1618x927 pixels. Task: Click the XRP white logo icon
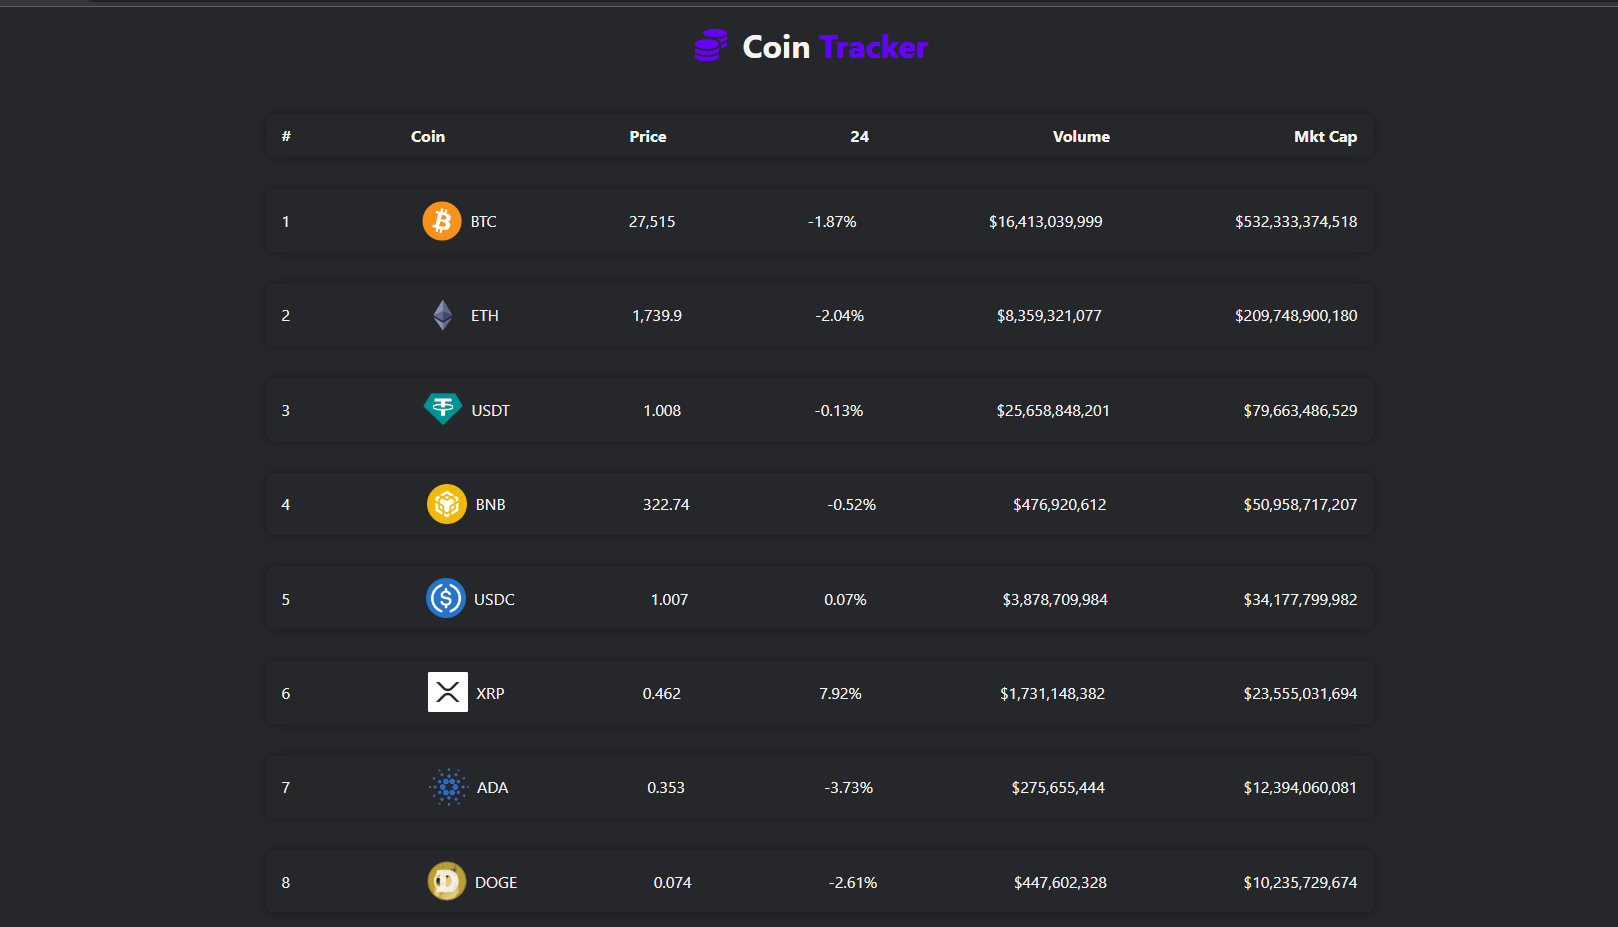[x=447, y=692]
